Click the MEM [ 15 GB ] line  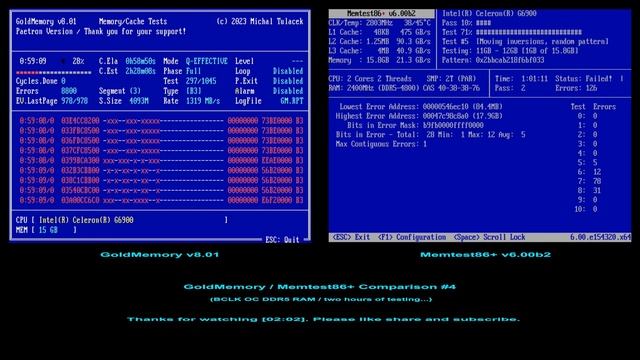tap(46, 230)
